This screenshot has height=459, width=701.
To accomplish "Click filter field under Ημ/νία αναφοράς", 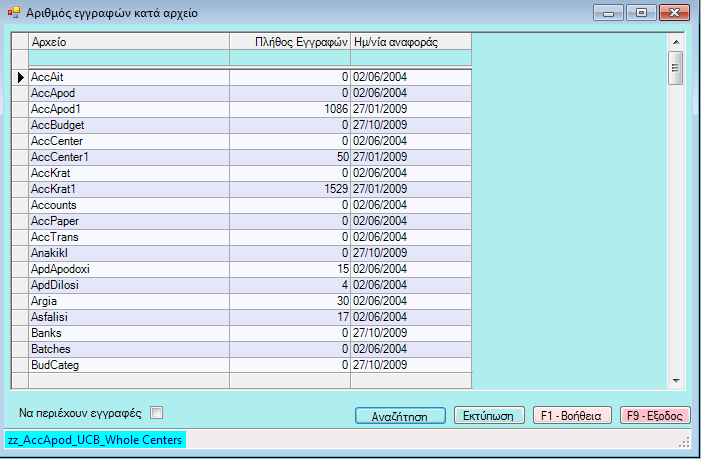I will pyautogui.click(x=411, y=58).
